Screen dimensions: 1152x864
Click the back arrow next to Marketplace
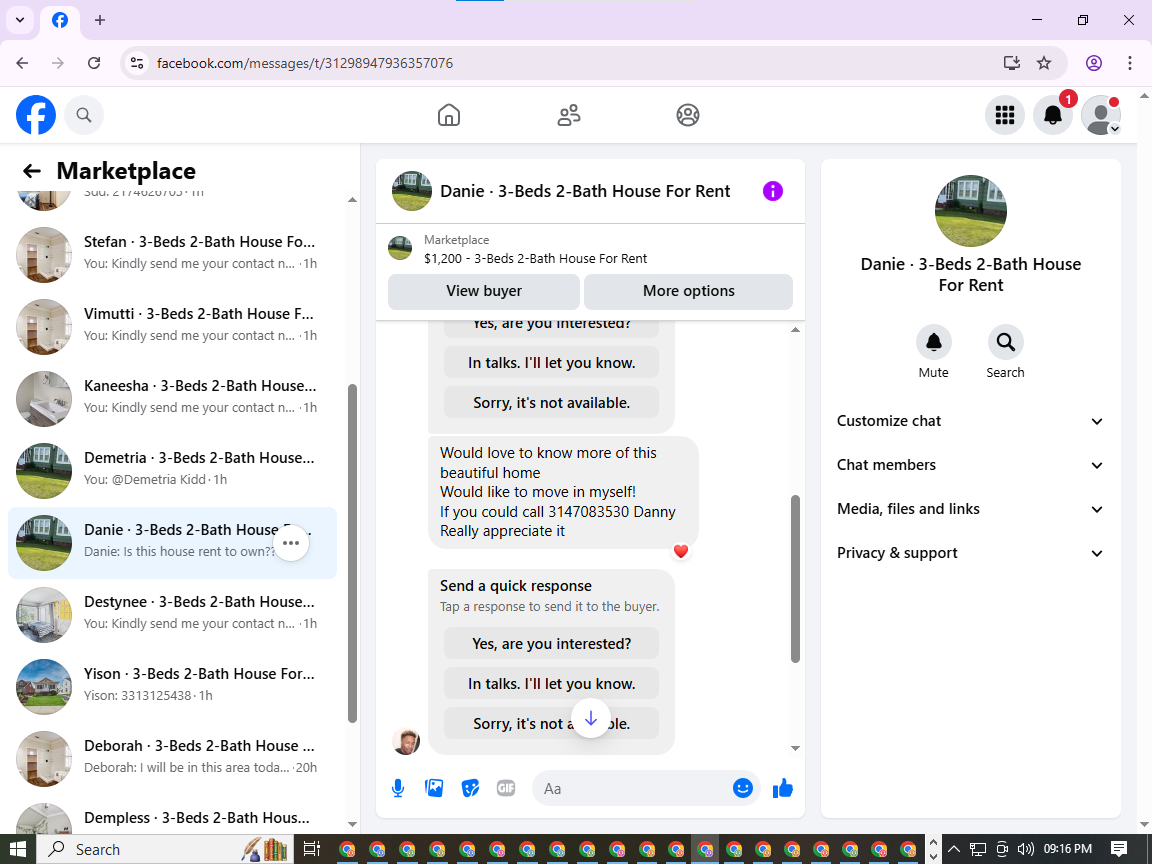point(32,171)
